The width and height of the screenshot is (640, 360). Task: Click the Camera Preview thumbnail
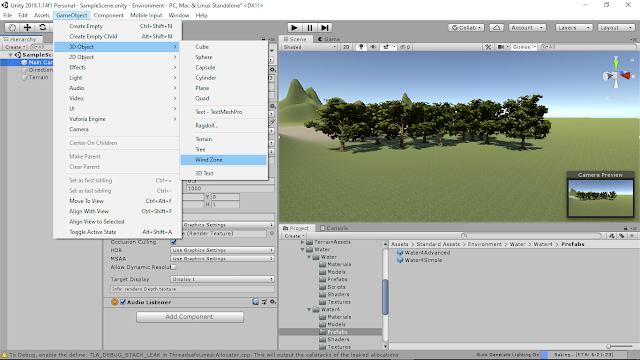pyautogui.click(x=600, y=198)
